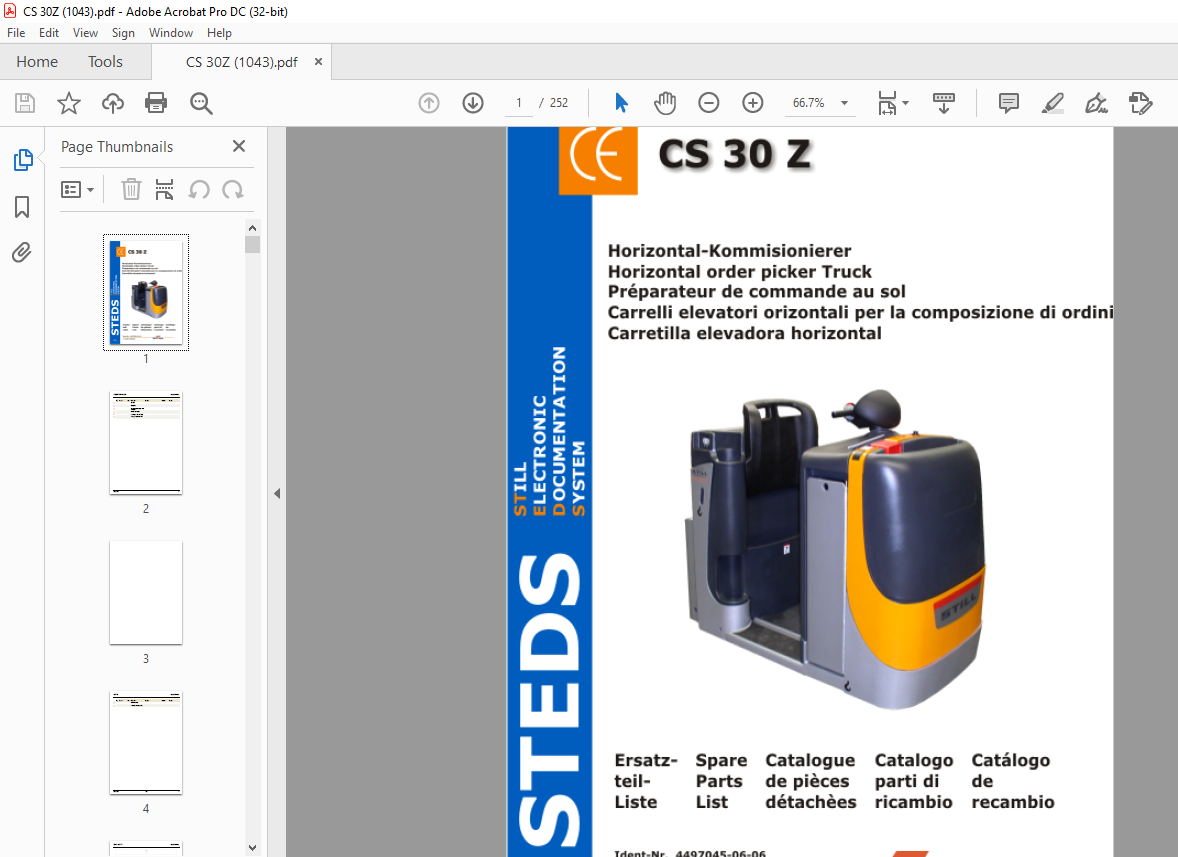The image size is (1178, 857).
Task: Select page 4 thumbnail
Action: 146,743
